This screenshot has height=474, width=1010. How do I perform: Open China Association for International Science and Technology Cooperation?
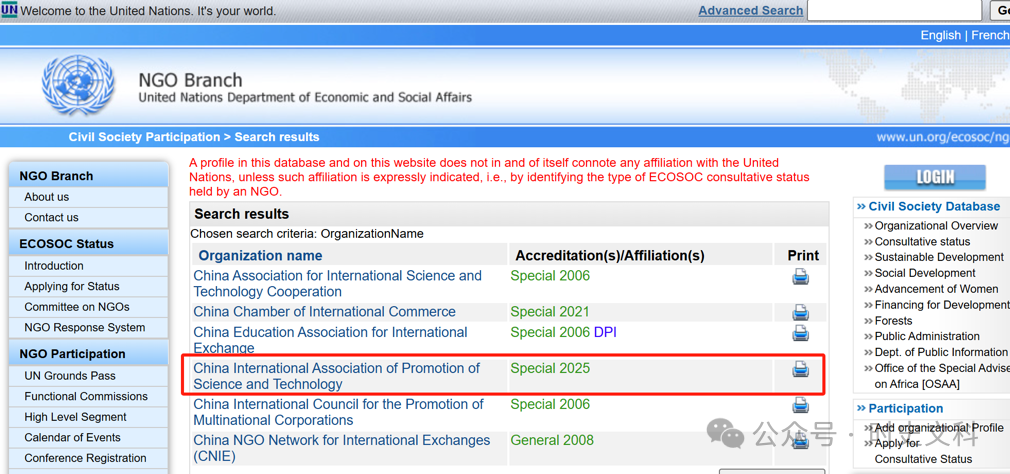[338, 283]
